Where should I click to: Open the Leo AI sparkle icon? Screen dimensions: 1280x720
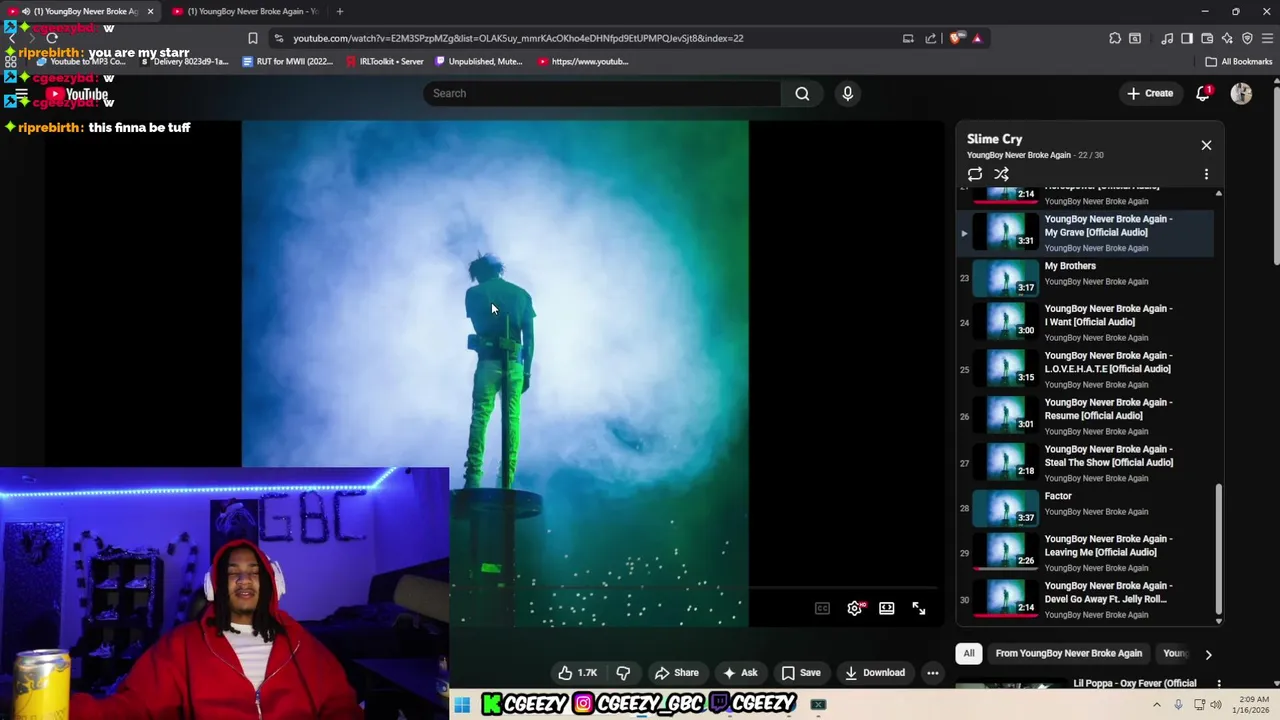click(x=1227, y=38)
